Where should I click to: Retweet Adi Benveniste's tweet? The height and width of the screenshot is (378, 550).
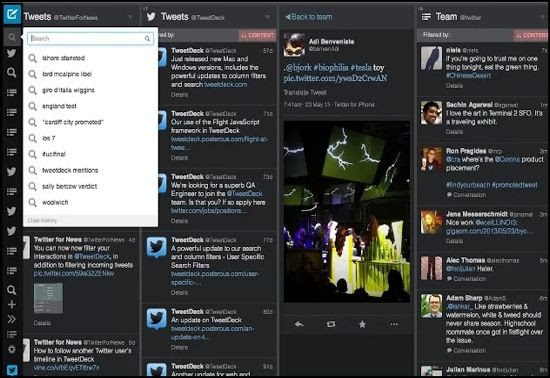pyautogui.click(x=331, y=324)
